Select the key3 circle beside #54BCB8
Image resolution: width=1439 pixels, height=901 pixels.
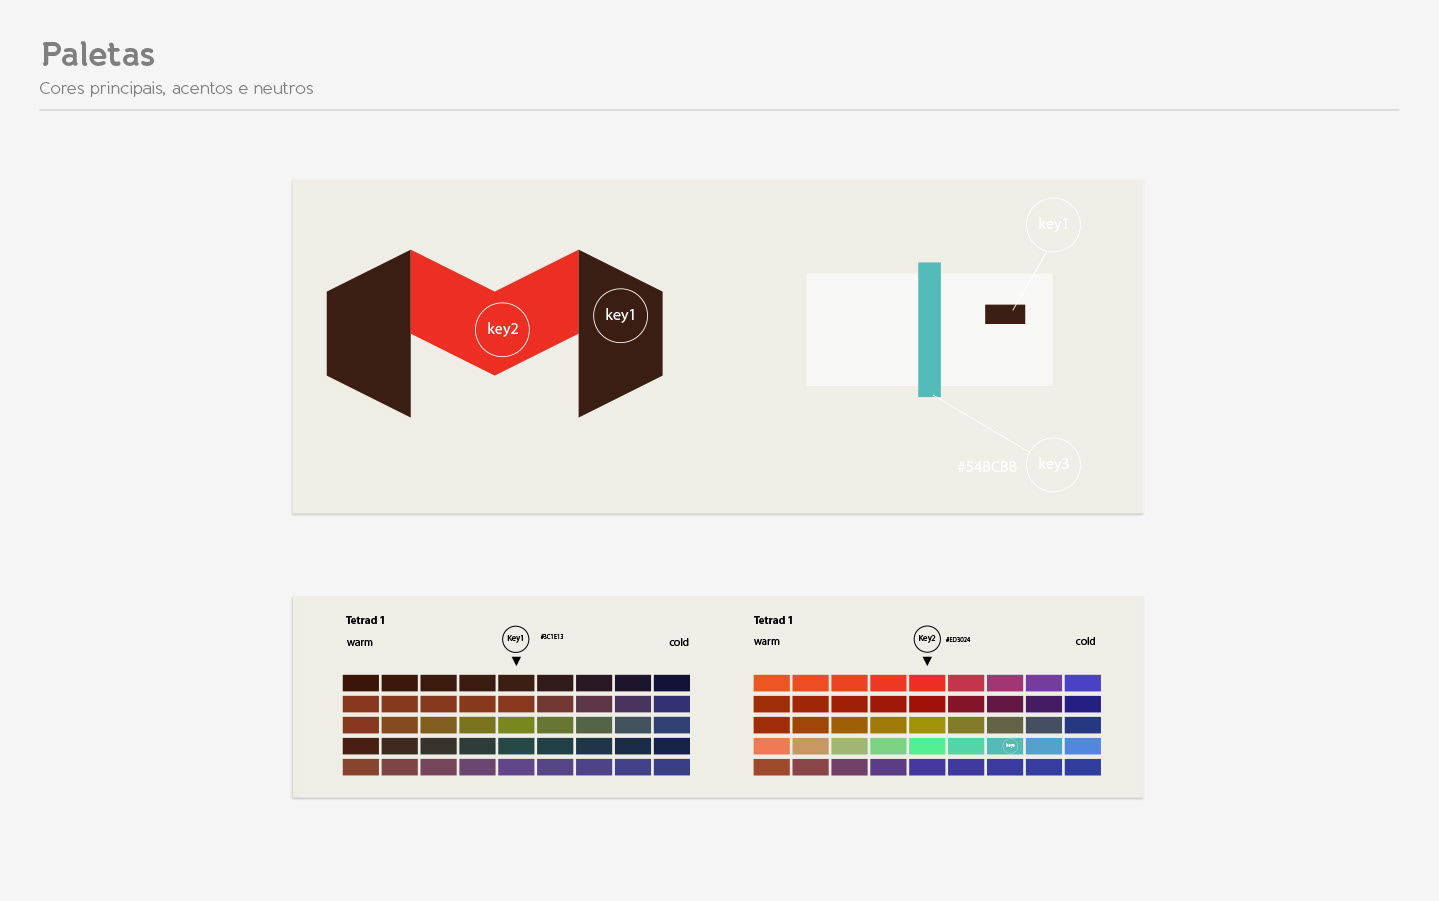click(1053, 464)
